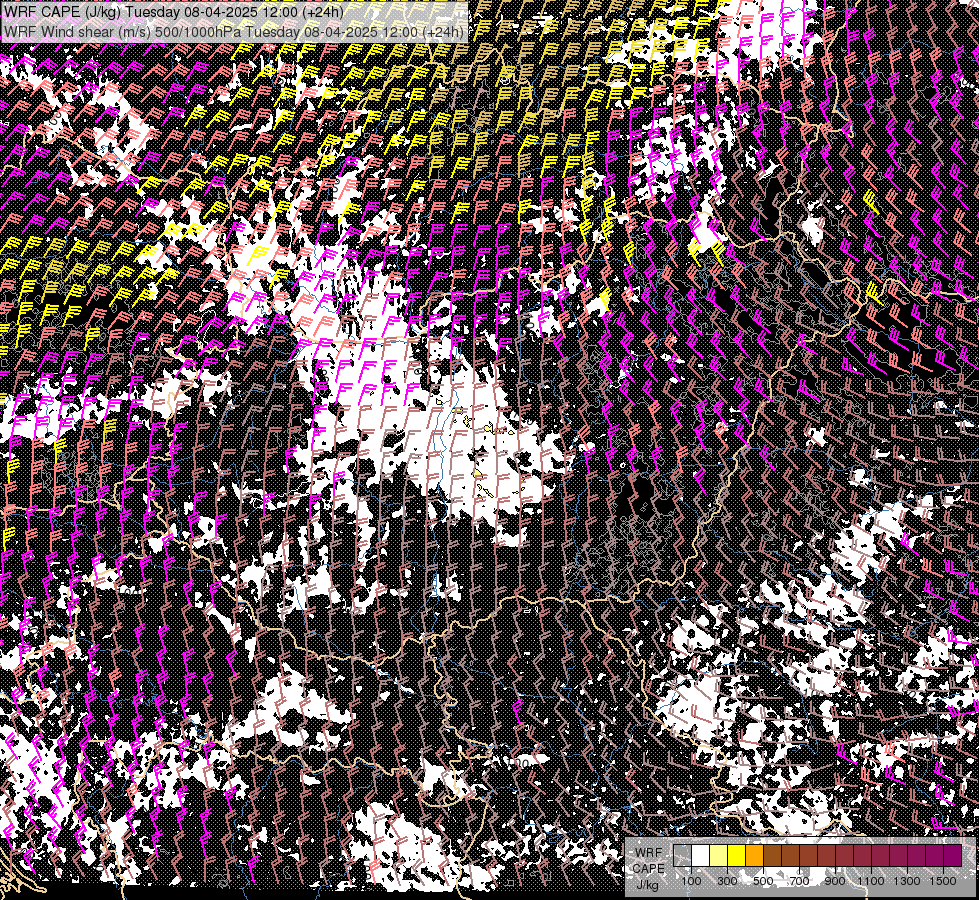Select the orange legend swatch
The height and width of the screenshot is (900, 979).
click(x=754, y=856)
